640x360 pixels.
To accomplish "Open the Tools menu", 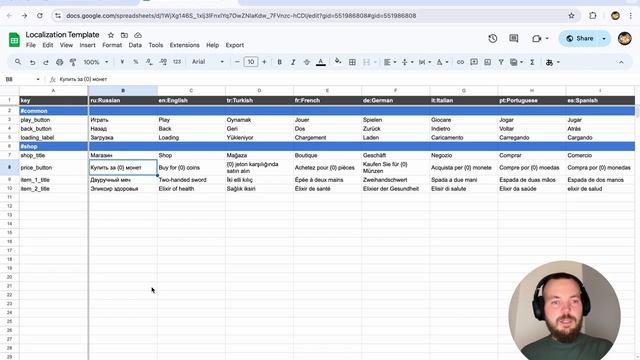I will pos(156,45).
